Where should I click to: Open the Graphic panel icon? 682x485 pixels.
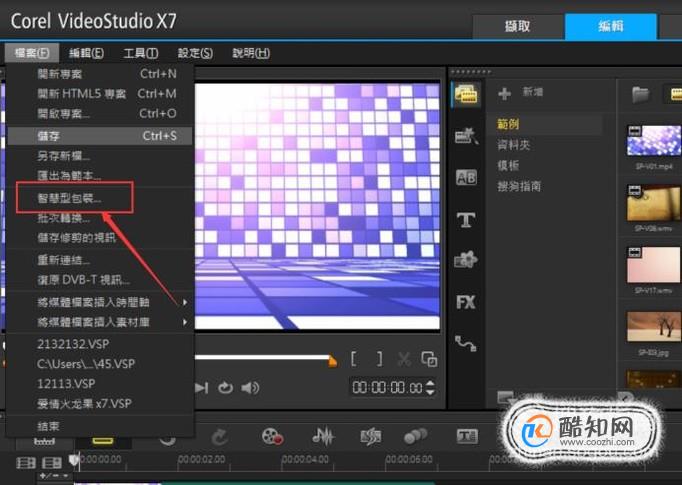(x=466, y=260)
